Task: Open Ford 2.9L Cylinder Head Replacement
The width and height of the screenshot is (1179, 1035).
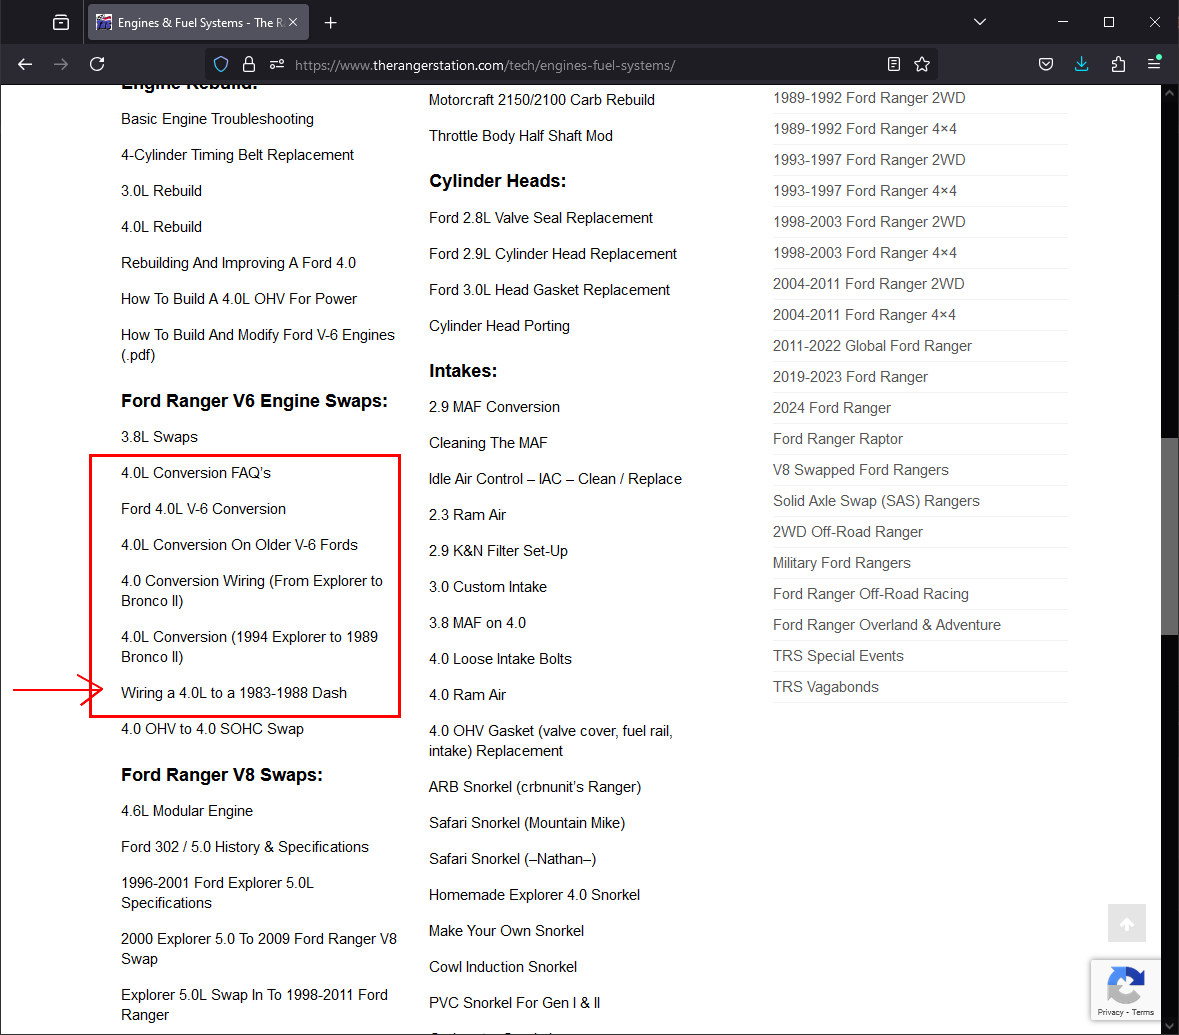Action: pos(553,254)
